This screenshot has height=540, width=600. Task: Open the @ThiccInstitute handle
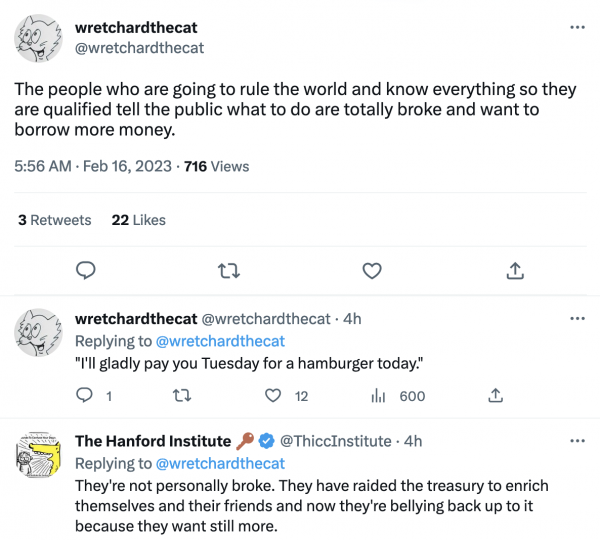[338, 441]
